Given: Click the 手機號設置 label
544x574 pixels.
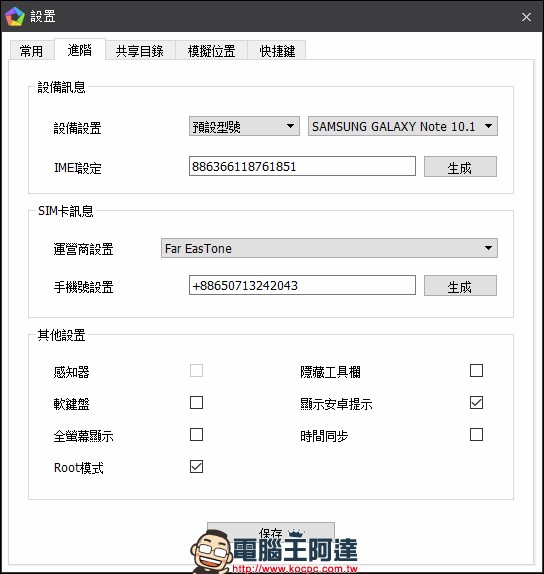Looking at the screenshot, I should click(83, 287).
